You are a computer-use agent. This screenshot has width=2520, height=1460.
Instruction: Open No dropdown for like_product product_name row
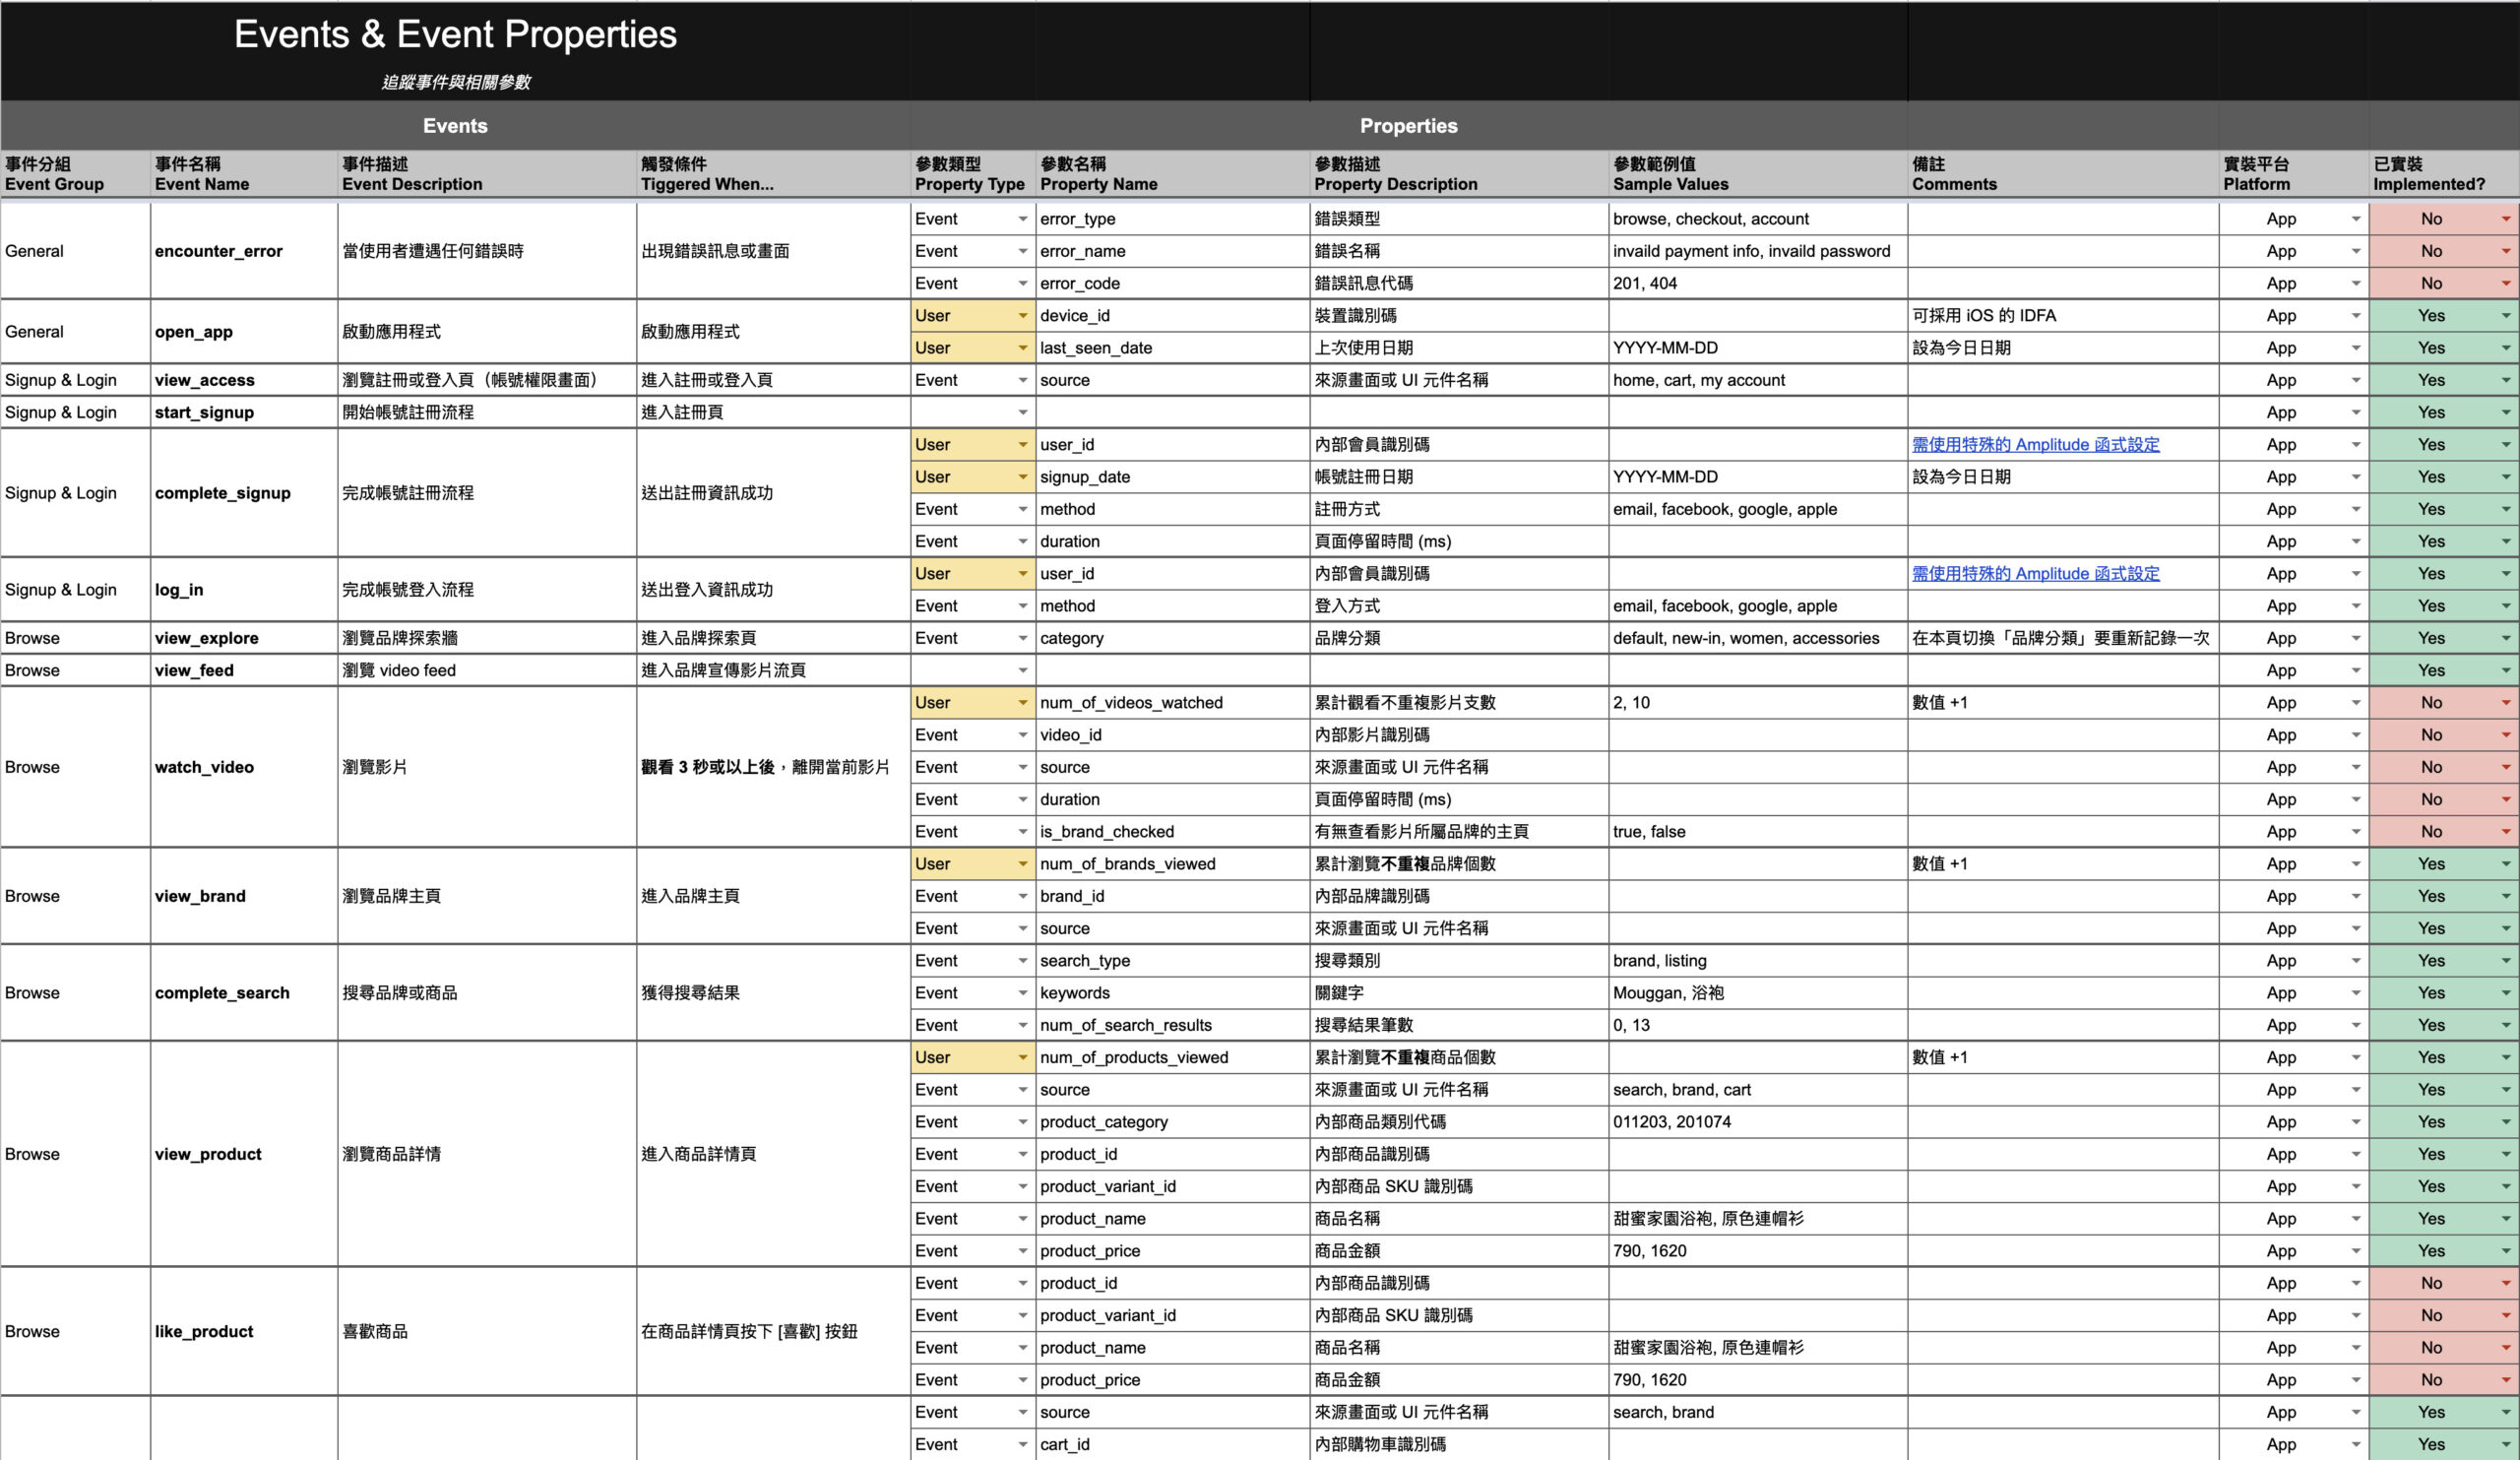[2505, 1348]
